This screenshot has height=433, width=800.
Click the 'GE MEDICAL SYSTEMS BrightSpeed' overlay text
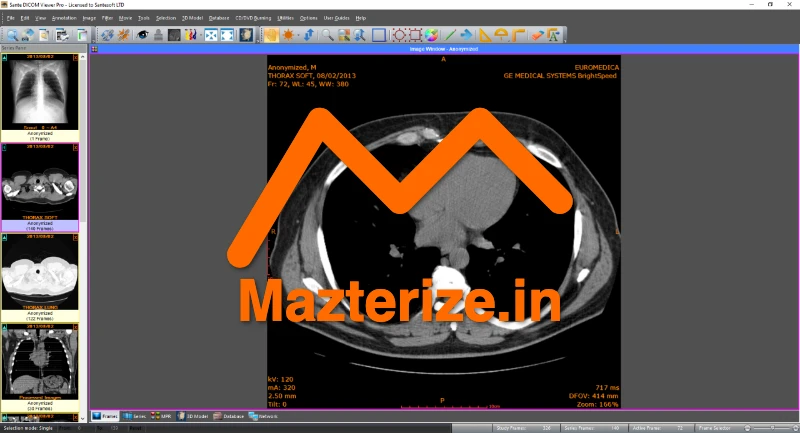tap(560, 75)
